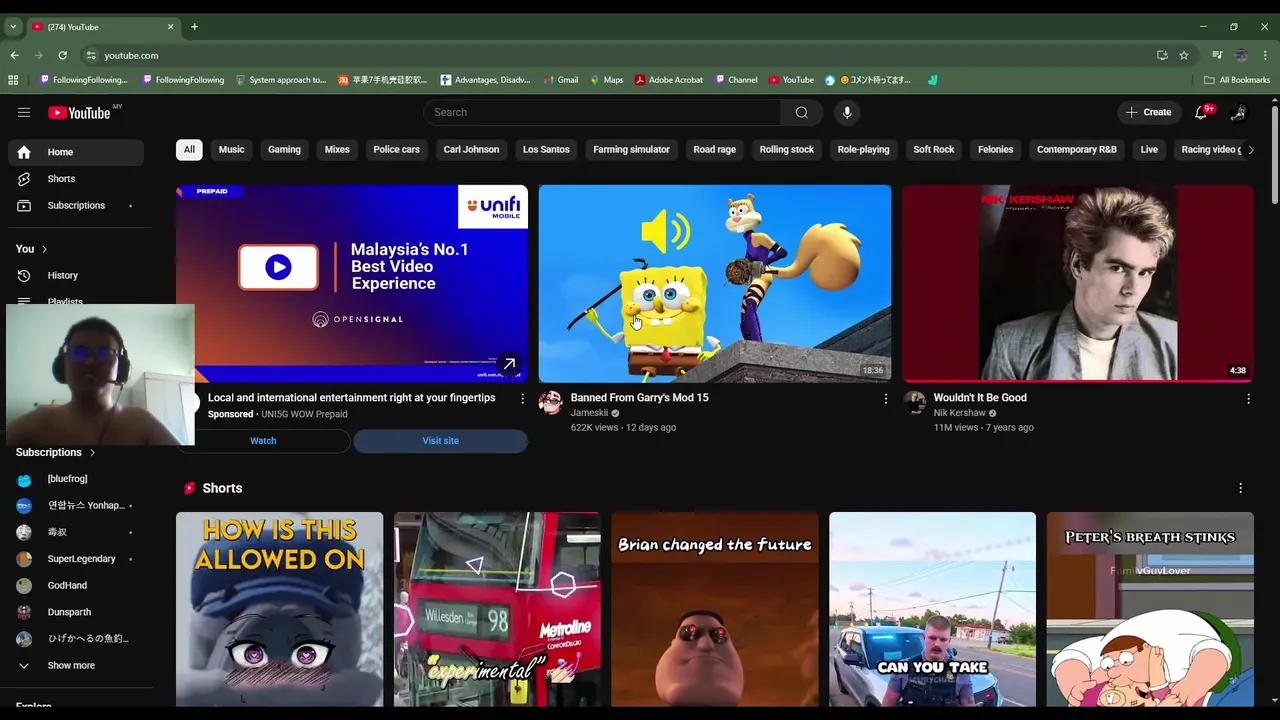Install the page as an app from the address bar
Viewport: 1280px width, 720px height.
coord(1162,55)
